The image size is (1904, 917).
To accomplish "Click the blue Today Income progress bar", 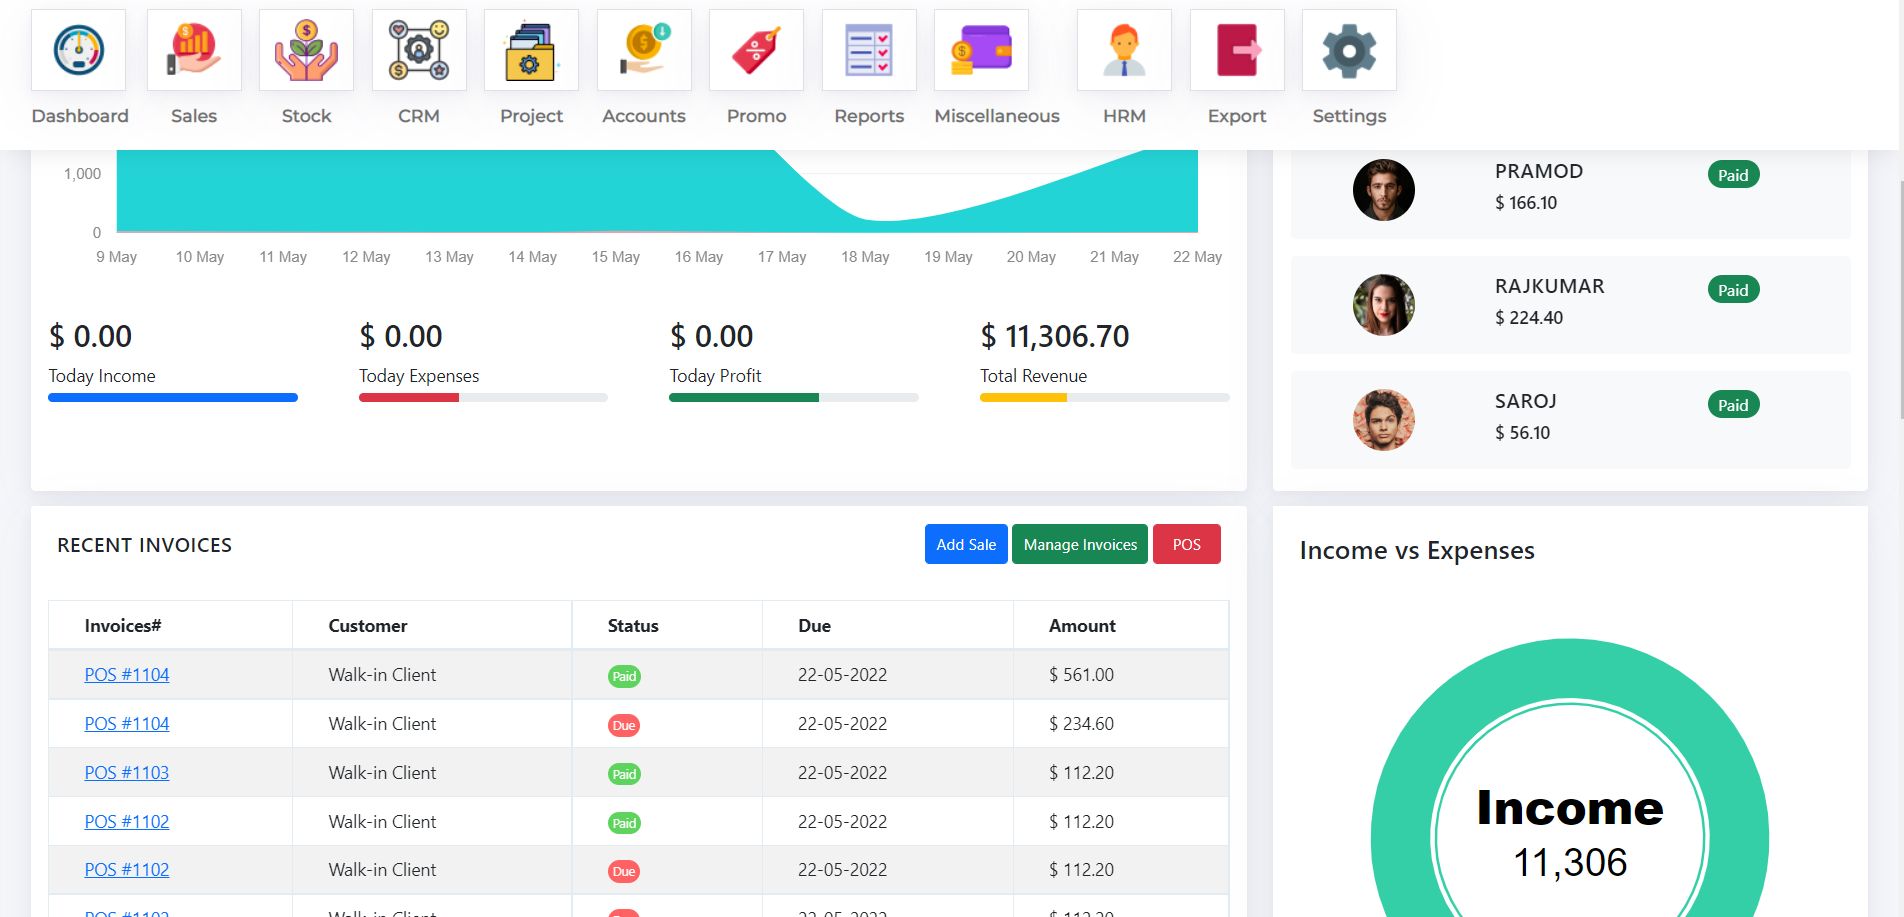I will (173, 398).
